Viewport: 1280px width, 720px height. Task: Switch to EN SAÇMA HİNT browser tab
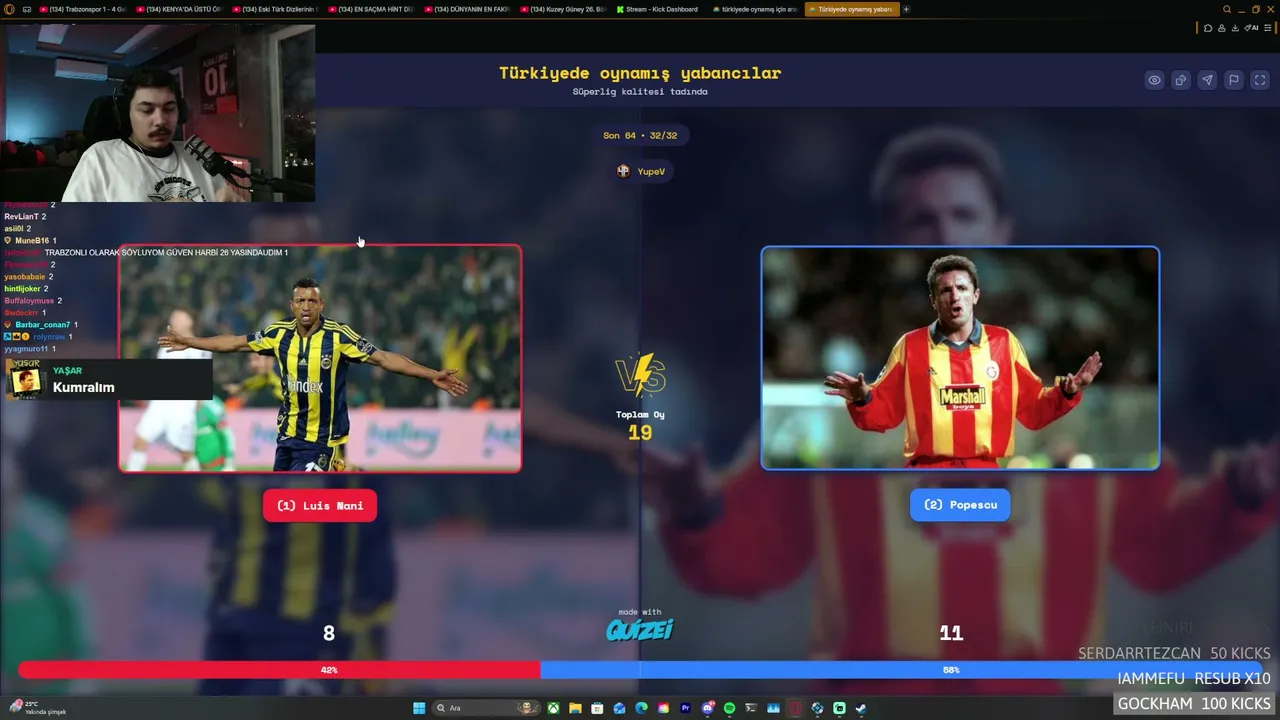pyautogui.click(x=371, y=9)
